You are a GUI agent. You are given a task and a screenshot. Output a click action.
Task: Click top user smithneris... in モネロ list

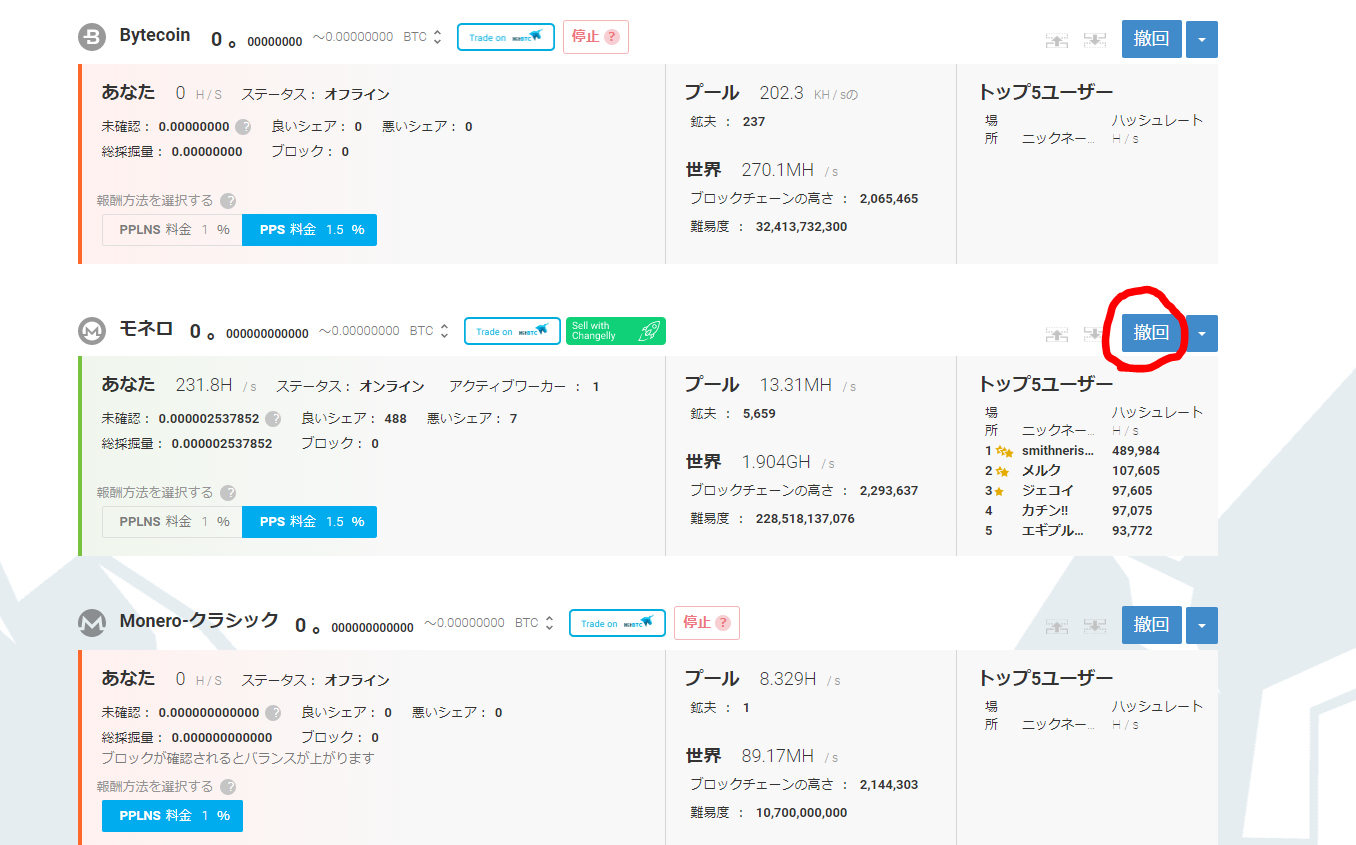tap(1057, 451)
